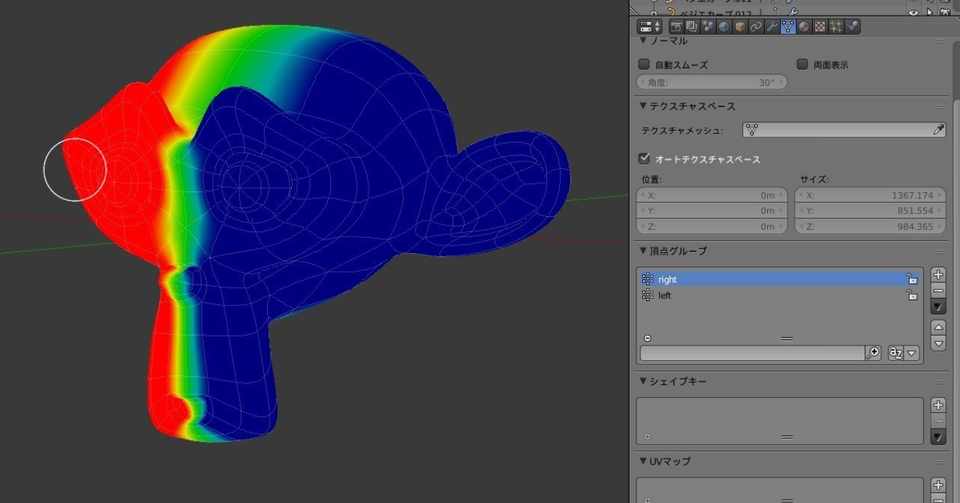960x503 pixels.
Task: Open the Material tab sphere icon
Action: coord(804,26)
